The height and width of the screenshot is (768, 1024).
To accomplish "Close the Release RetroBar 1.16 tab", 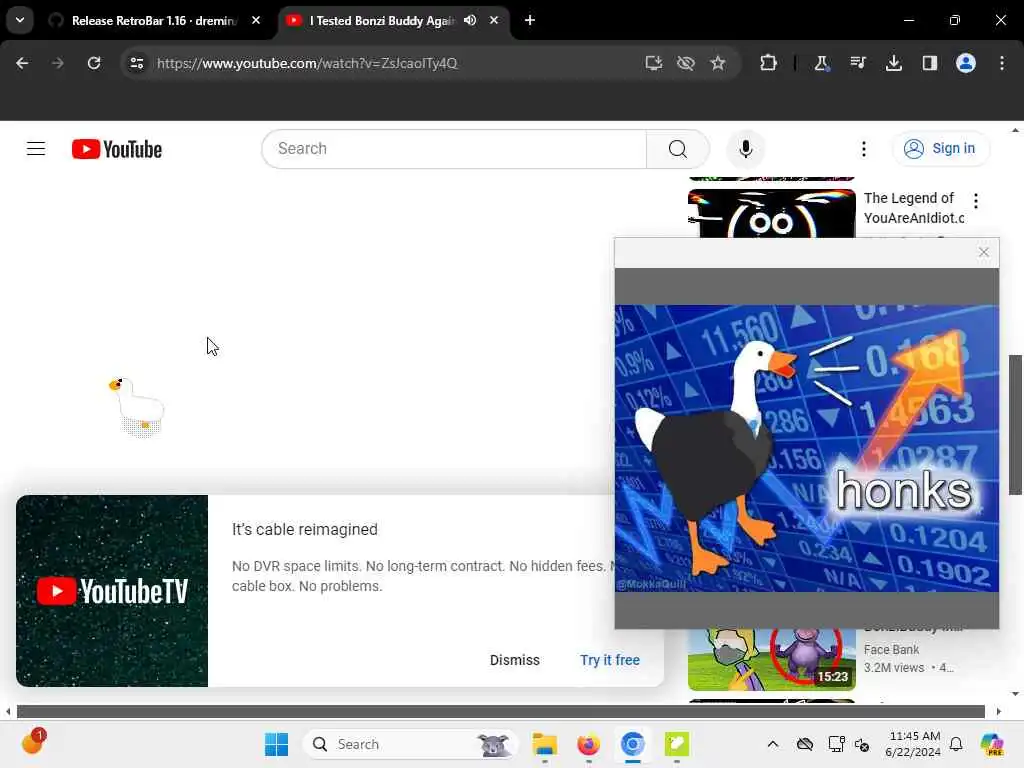I will [x=256, y=20].
